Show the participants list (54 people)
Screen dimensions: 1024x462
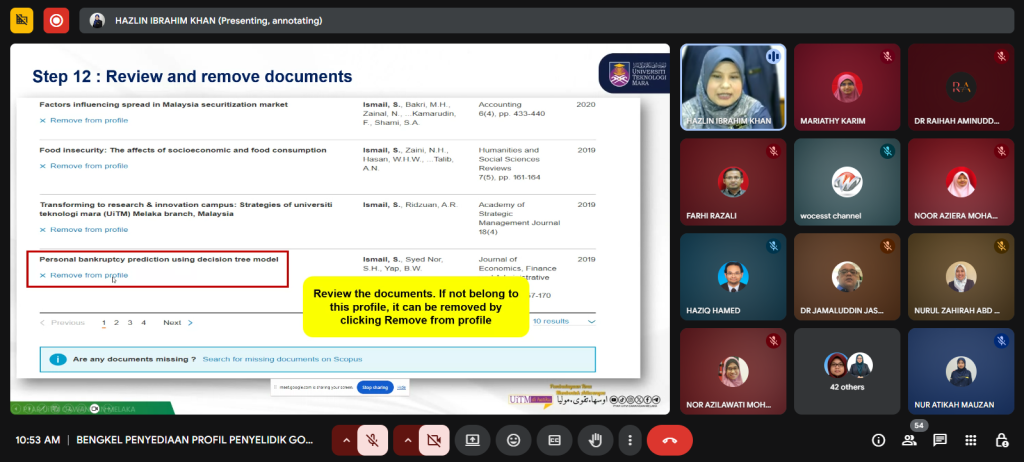click(x=909, y=440)
